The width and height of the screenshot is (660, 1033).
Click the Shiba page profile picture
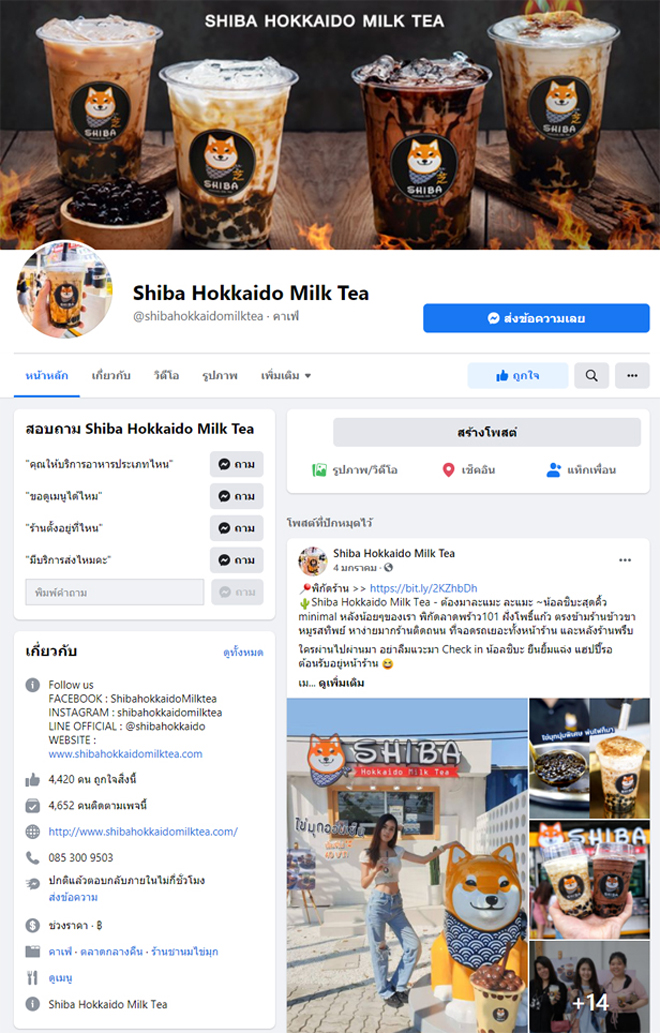tap(64, 290)
